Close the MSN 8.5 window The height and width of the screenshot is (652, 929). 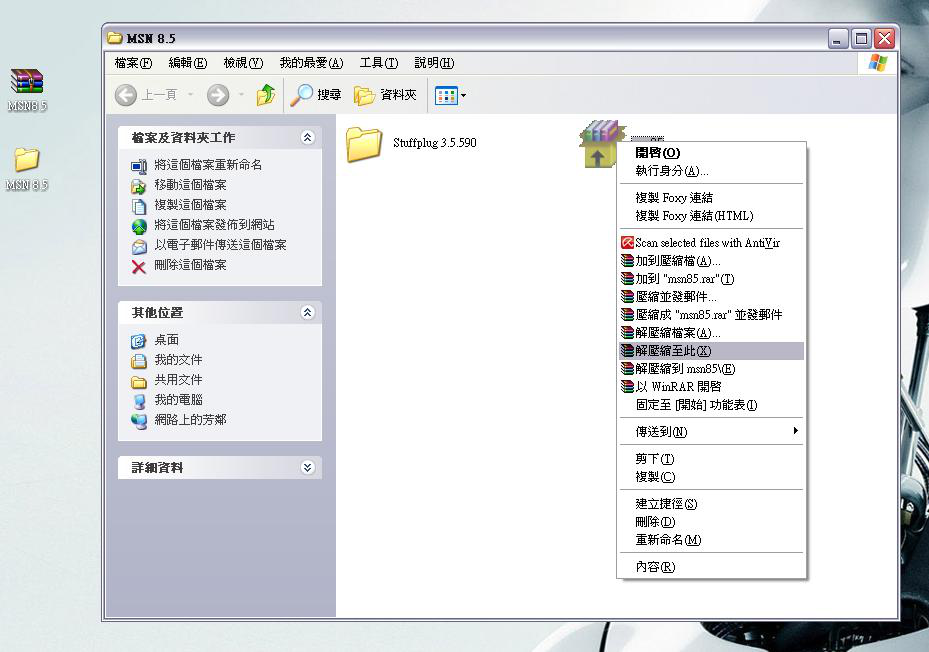tap(885, 39)
